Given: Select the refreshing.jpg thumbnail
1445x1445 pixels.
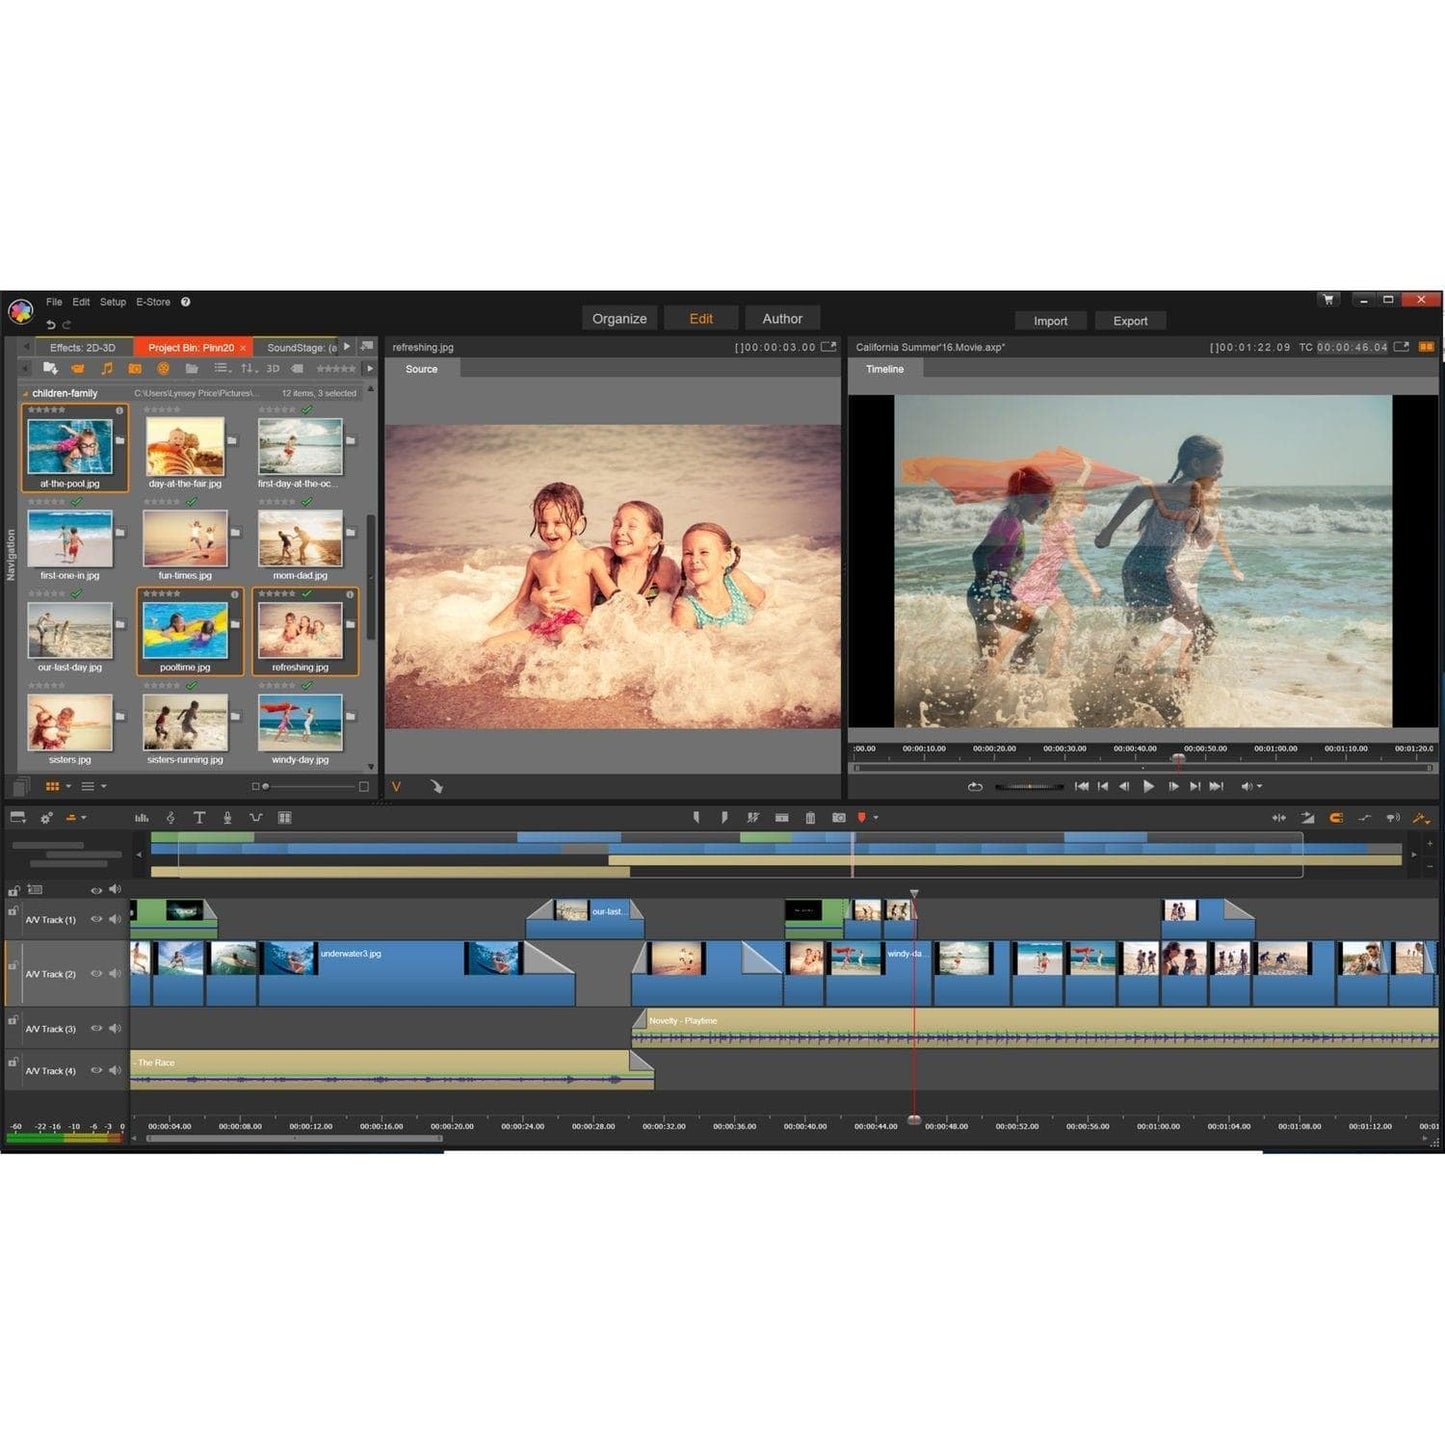Looking at the screenshot, I should tap(301, 632).
